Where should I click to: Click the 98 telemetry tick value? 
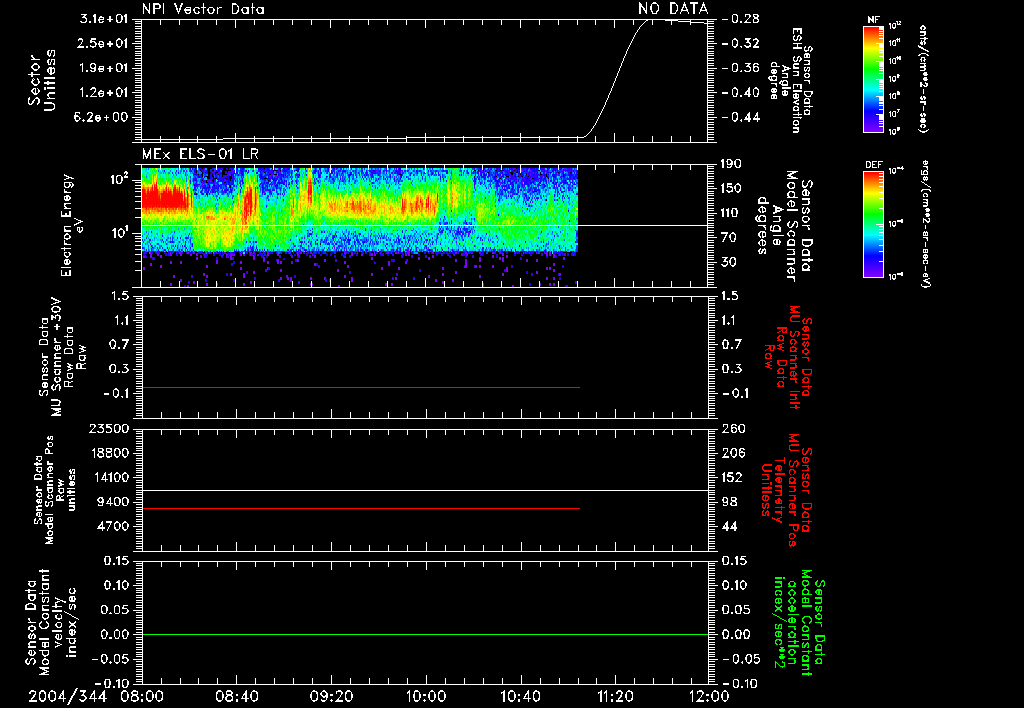[729, 502]
